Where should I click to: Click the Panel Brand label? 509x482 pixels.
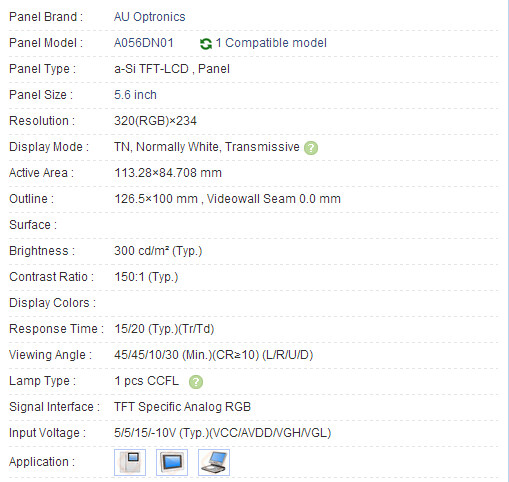pyautogui.click(x=46, y=17)
